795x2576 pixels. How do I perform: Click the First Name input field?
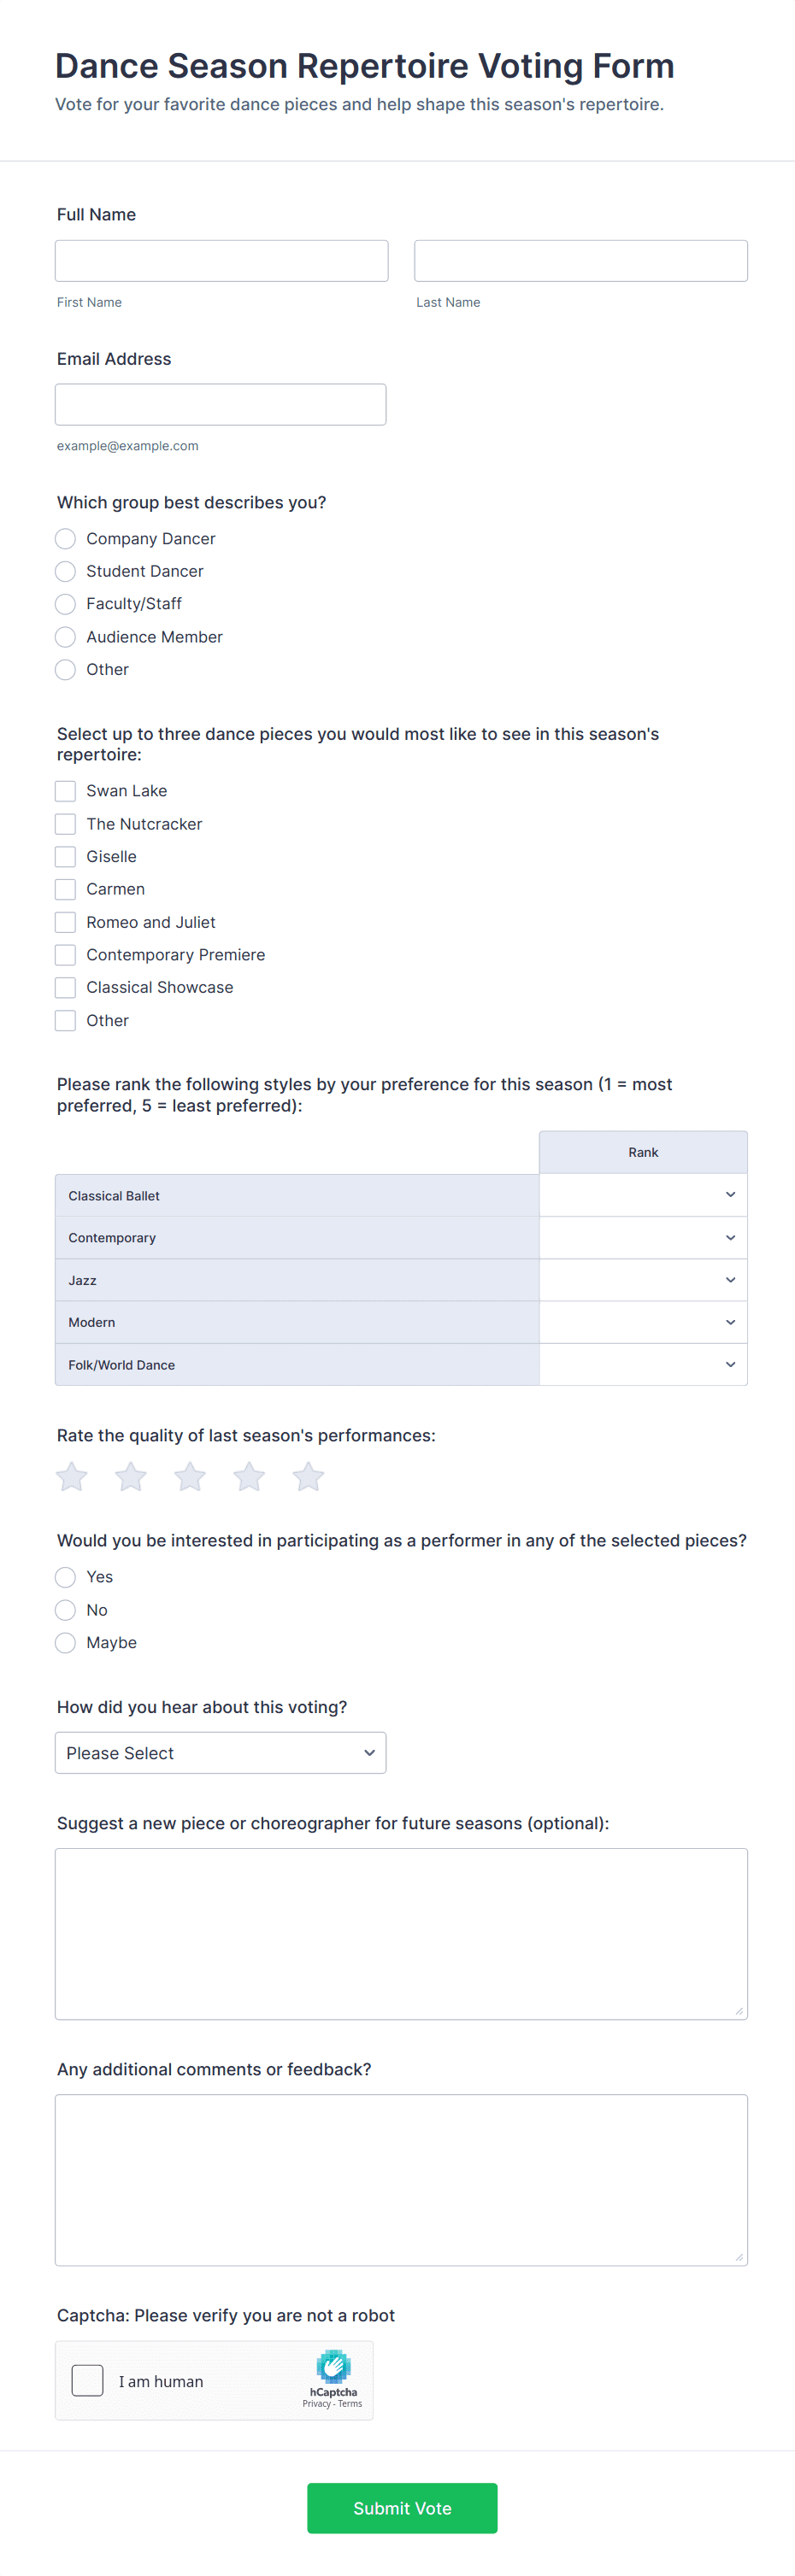pos(221,261)
